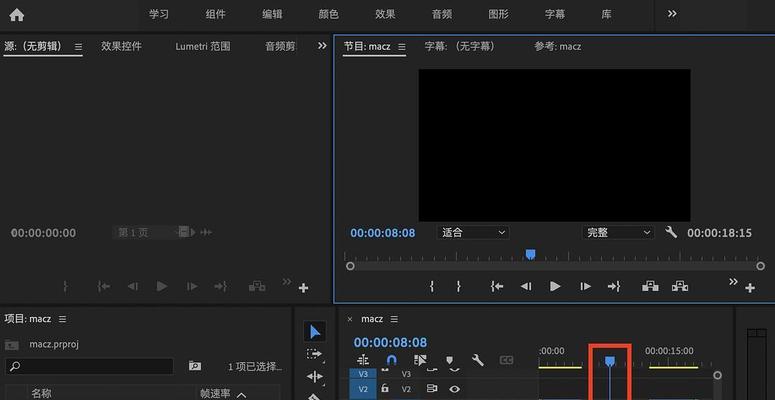Click the Program monitor scrub bar playhead
The height and width of the screenshot is (400, 775).
coord(530,254)
